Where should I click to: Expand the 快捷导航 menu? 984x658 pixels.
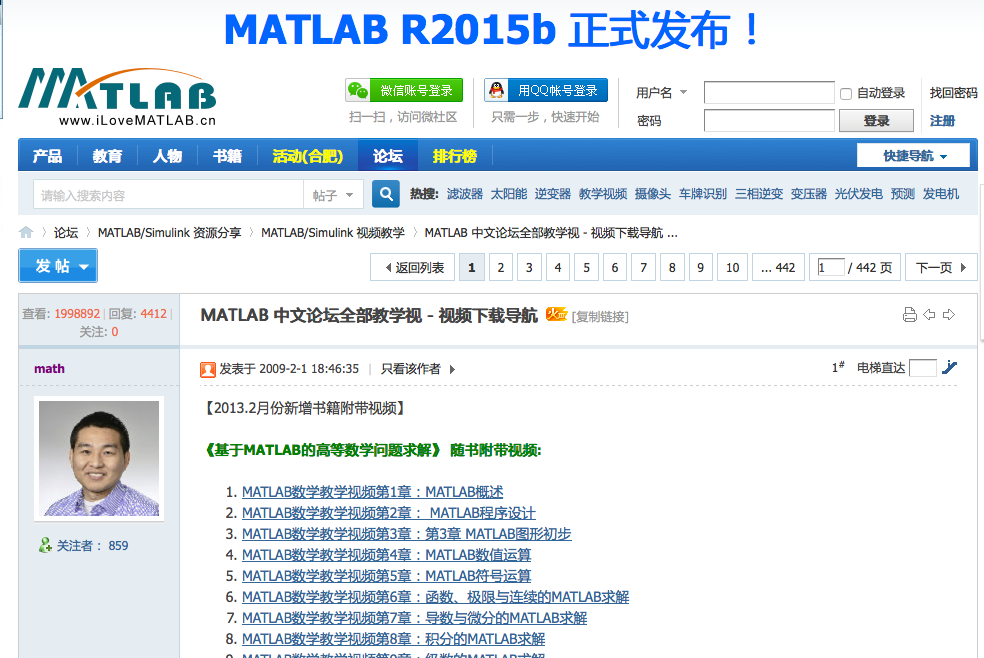coord(914,156)
